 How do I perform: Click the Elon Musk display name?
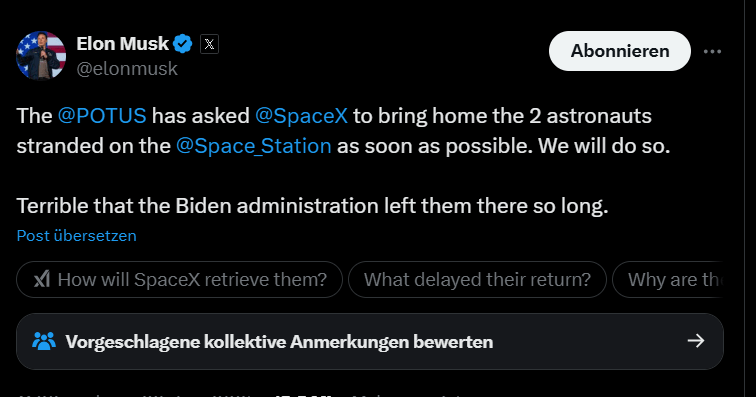pyautogui.click(x=122, y=44)
